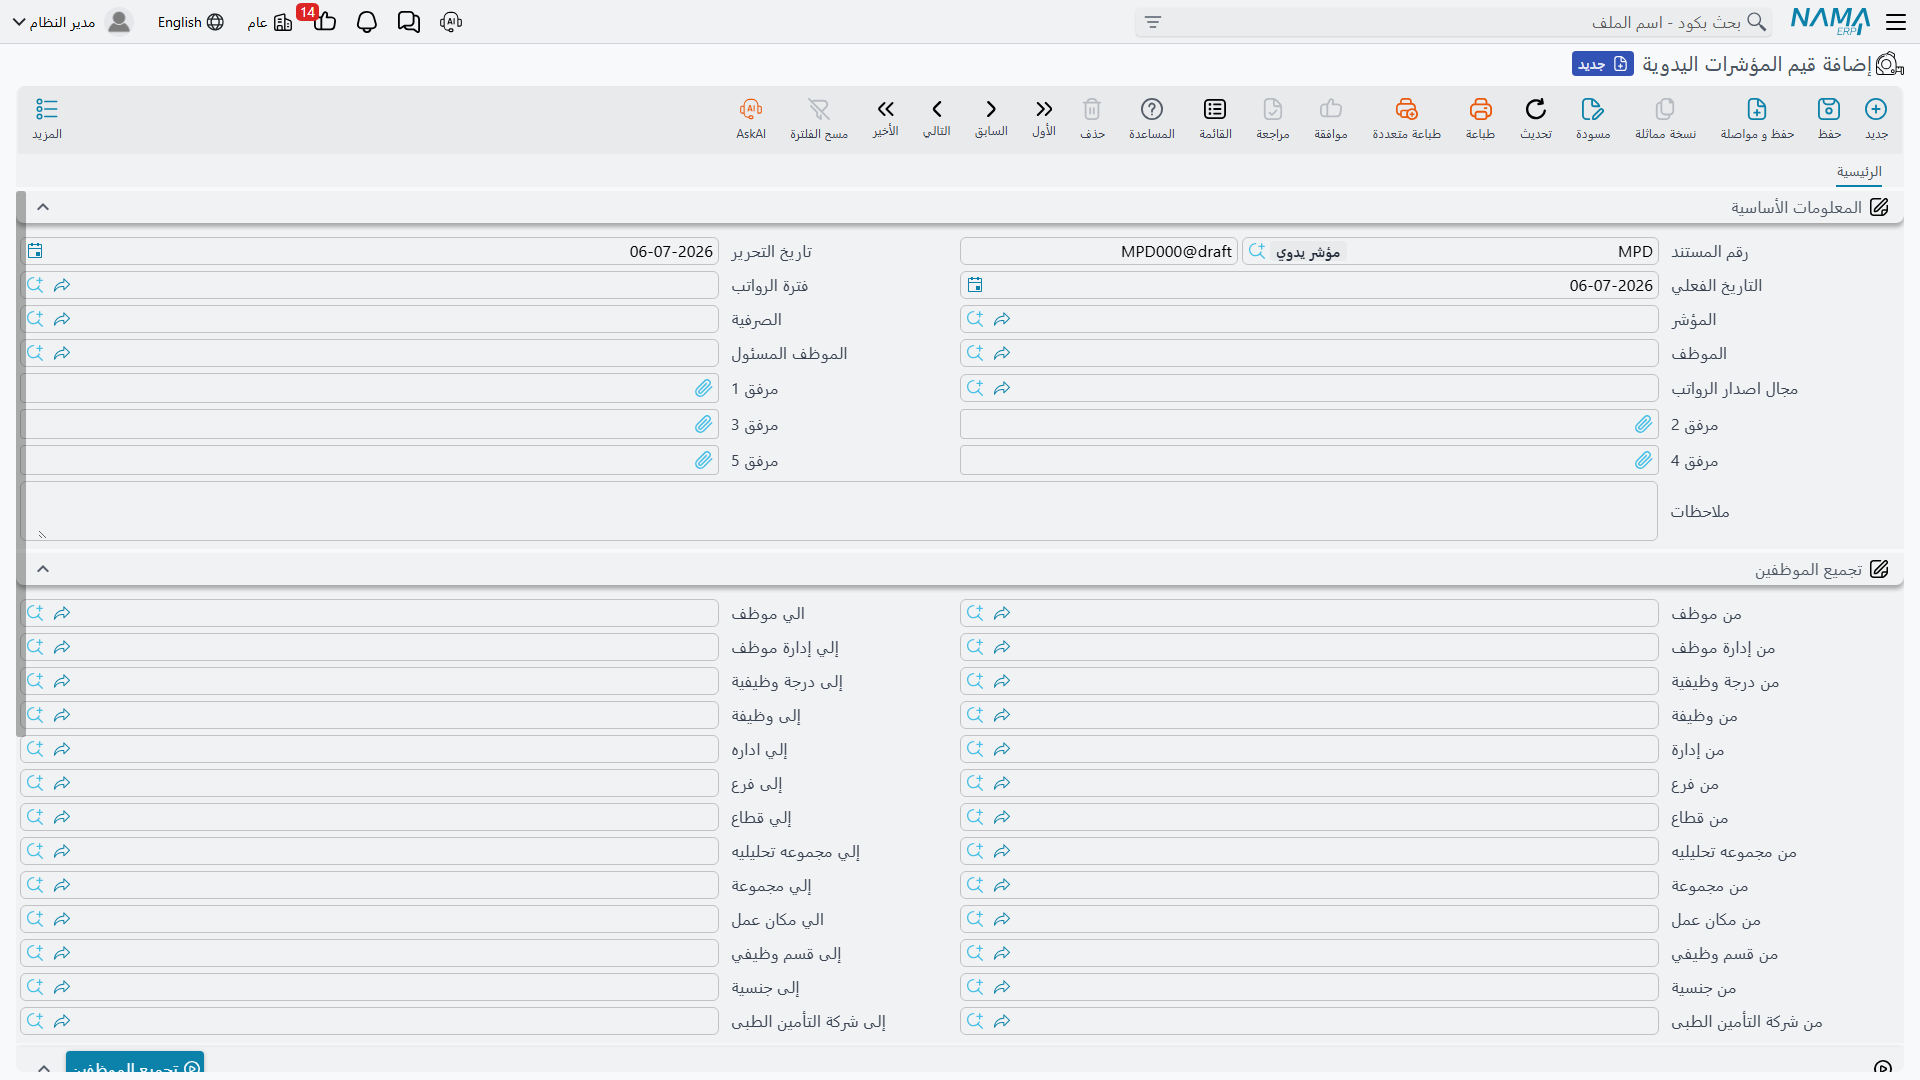Viewport: 1920px width, 1080px height.
Task: Click lookup icon in إلي مجموعه تحليليه field
Action: [35, 851]
